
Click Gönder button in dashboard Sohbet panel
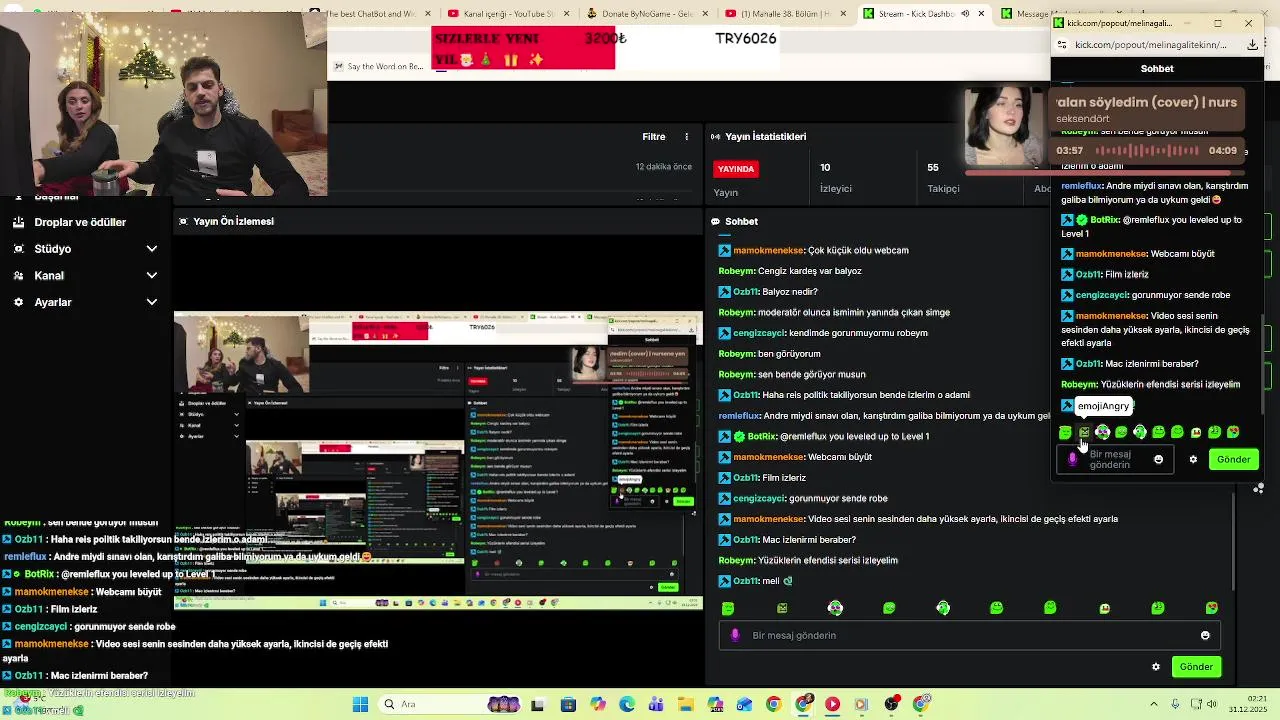1196,667
